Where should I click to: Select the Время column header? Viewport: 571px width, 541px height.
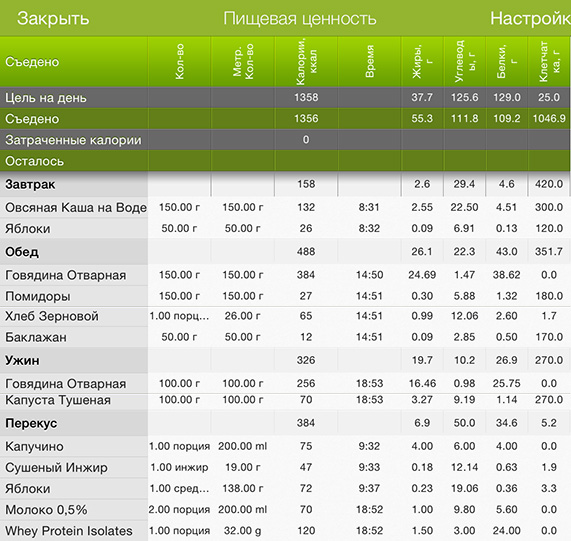[369, 62]
